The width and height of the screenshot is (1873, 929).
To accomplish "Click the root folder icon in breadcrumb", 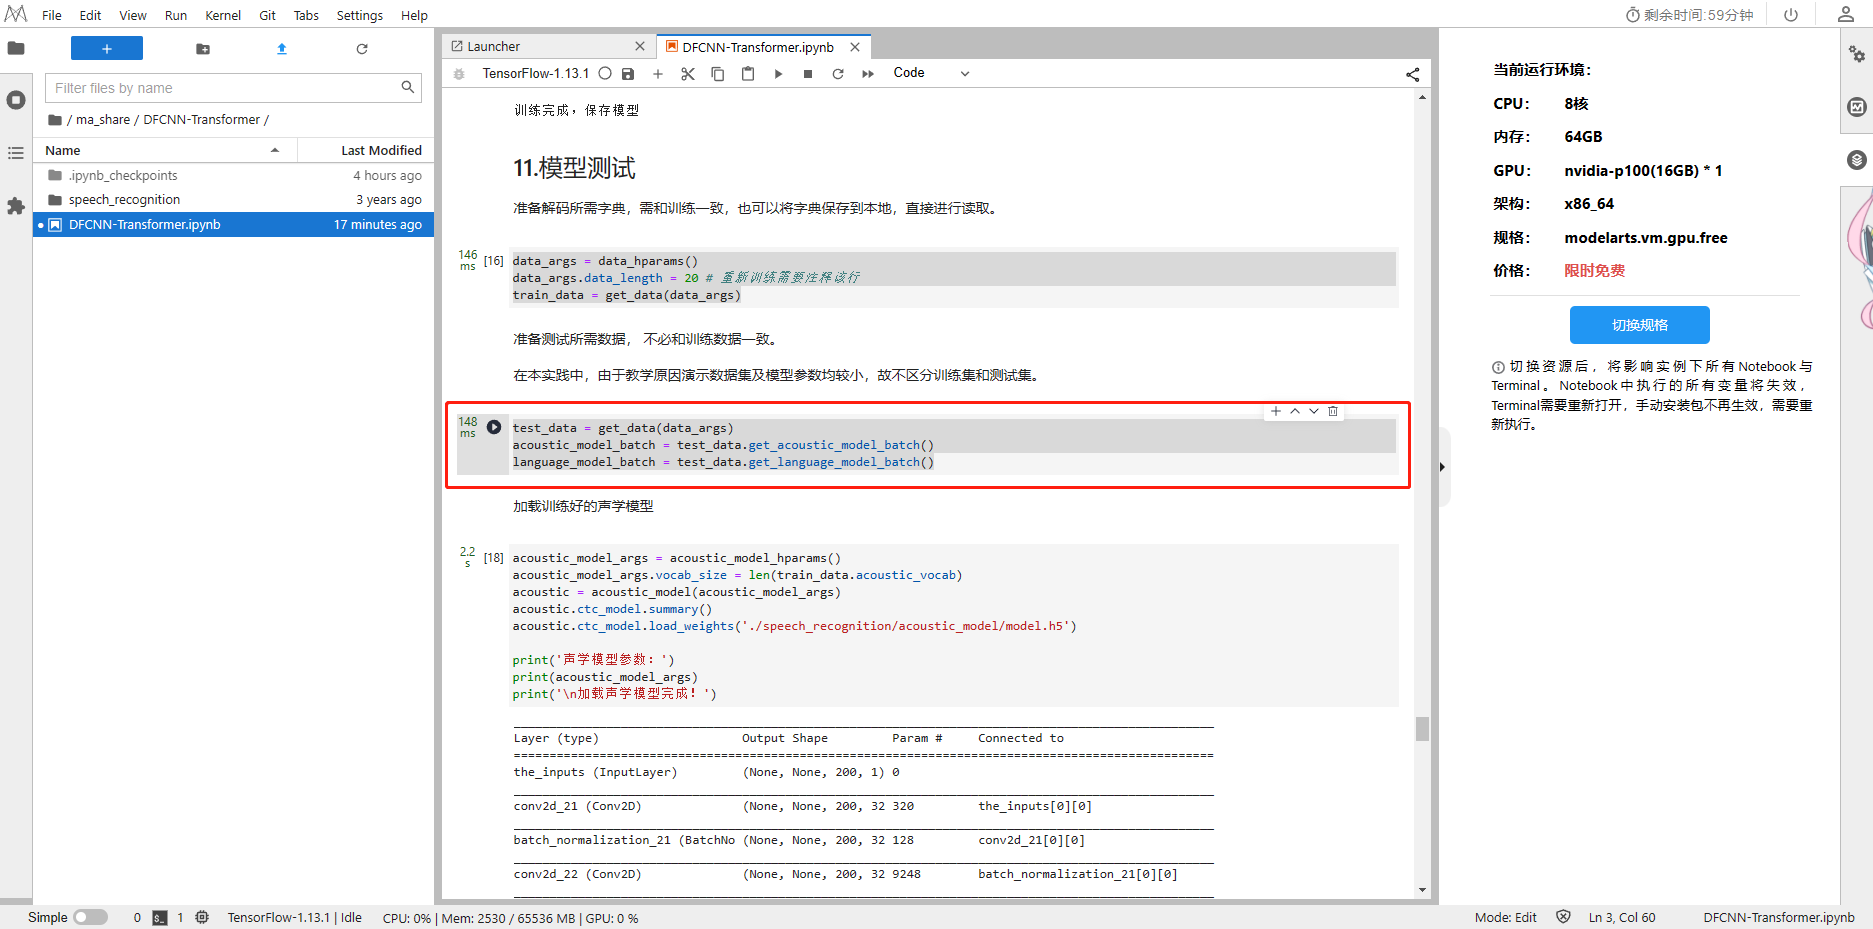I will [55, 120].
